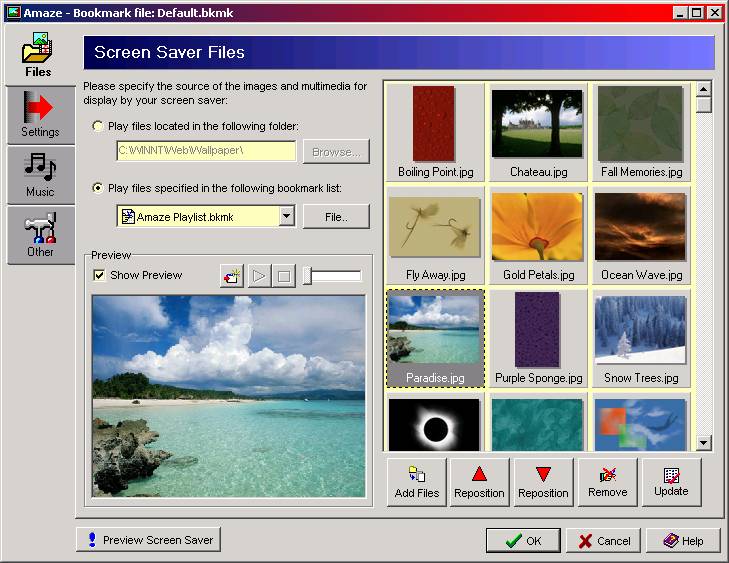This screenshot has height=563, width=729.
Task: Open Help
Action: (x=683, y=541)
